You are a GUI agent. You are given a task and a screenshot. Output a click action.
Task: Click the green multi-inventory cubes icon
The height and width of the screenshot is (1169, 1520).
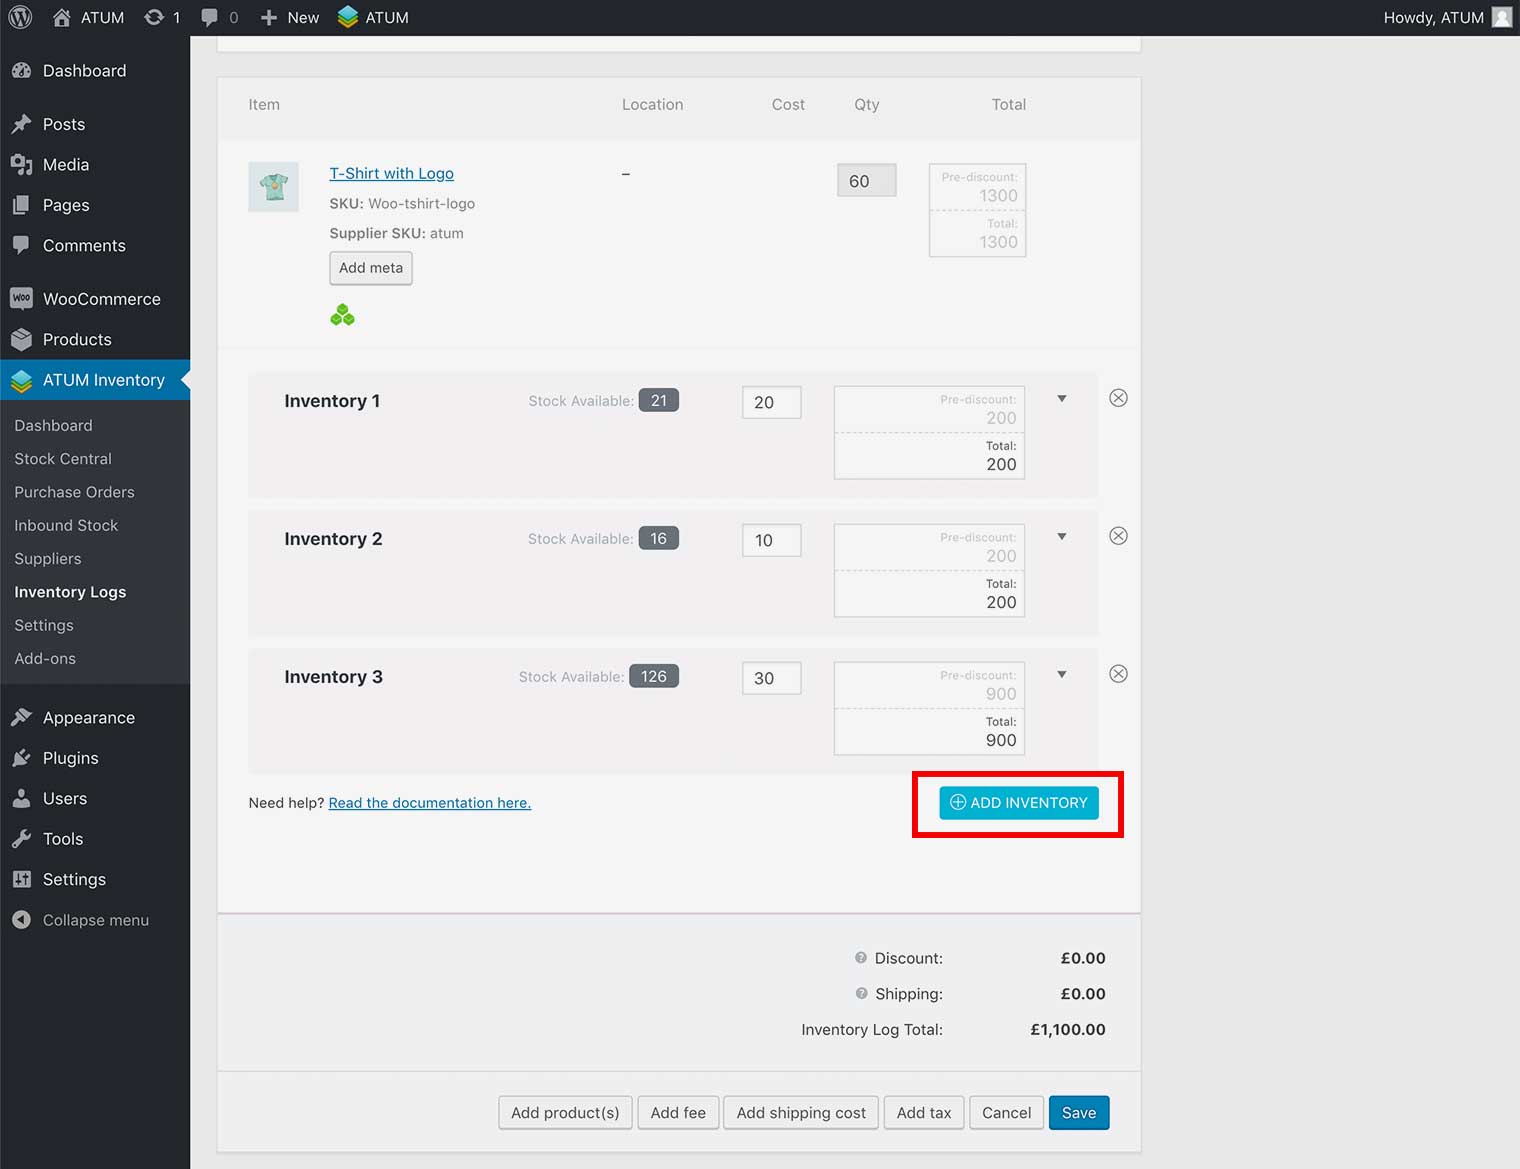click(342, 315)
